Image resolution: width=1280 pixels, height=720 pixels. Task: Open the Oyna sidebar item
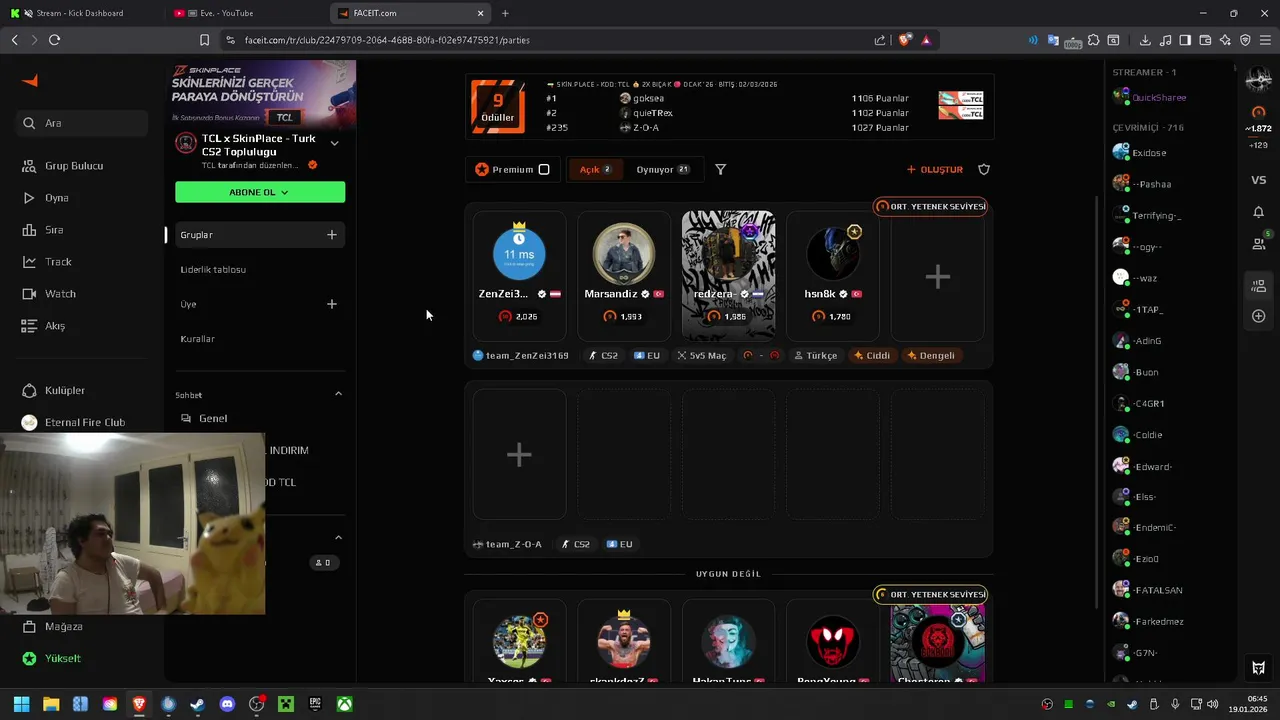pyautogui.click(x=46, y=198)
